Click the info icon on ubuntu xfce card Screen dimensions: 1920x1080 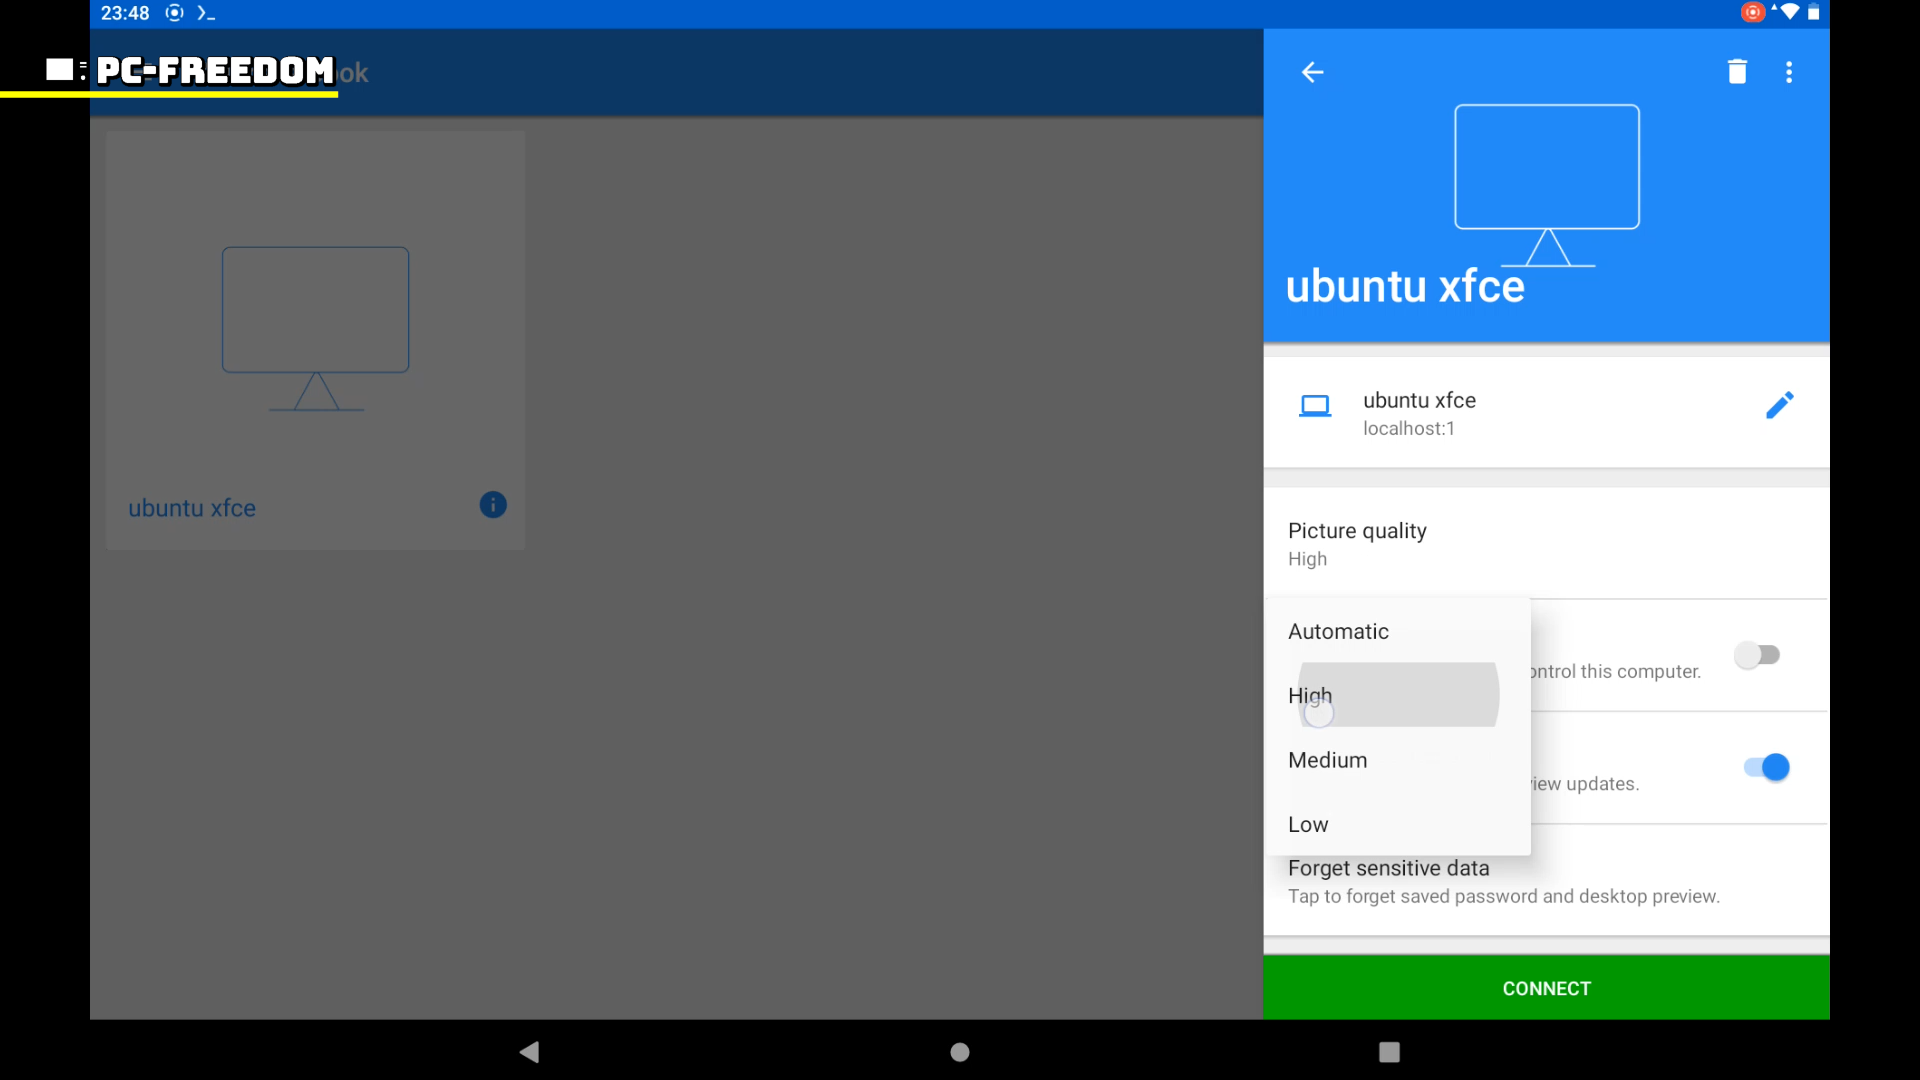pos(493,505)
